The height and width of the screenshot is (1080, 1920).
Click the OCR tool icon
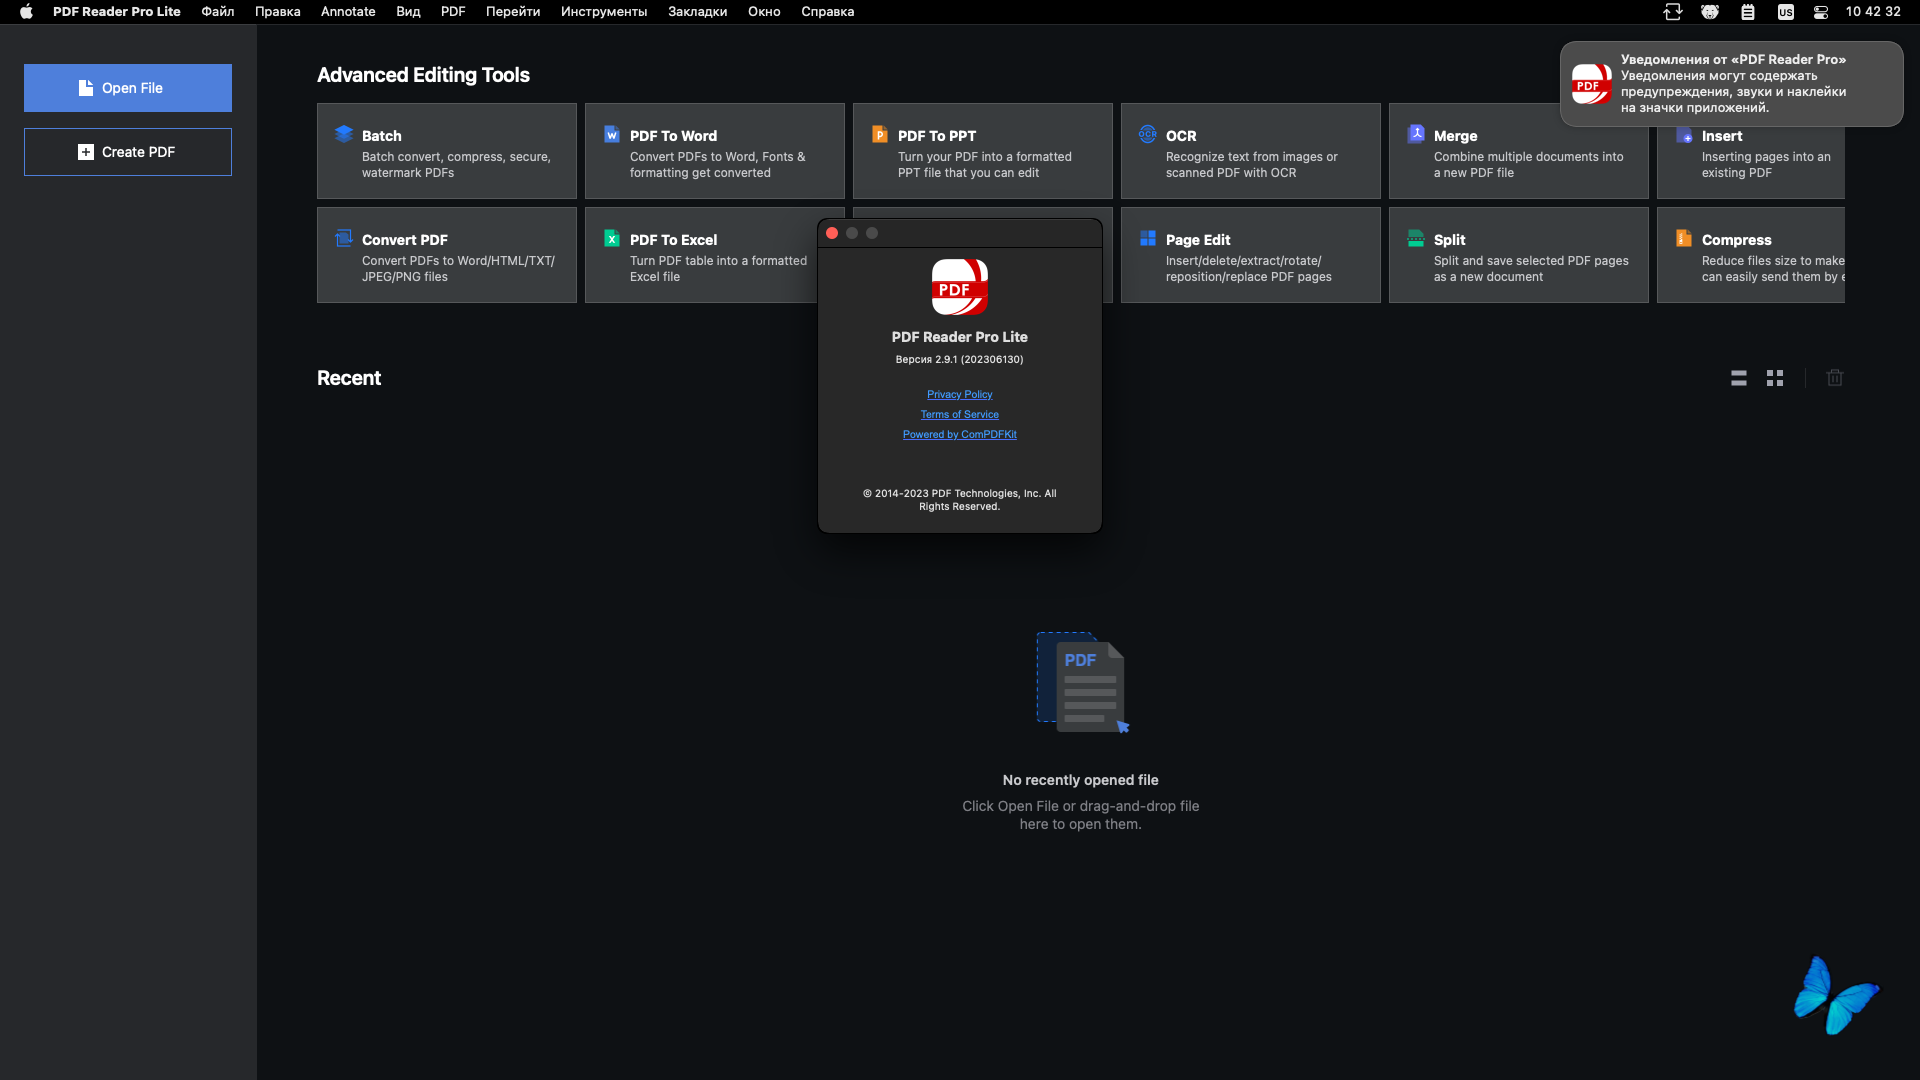click(x=1148, y=134)
